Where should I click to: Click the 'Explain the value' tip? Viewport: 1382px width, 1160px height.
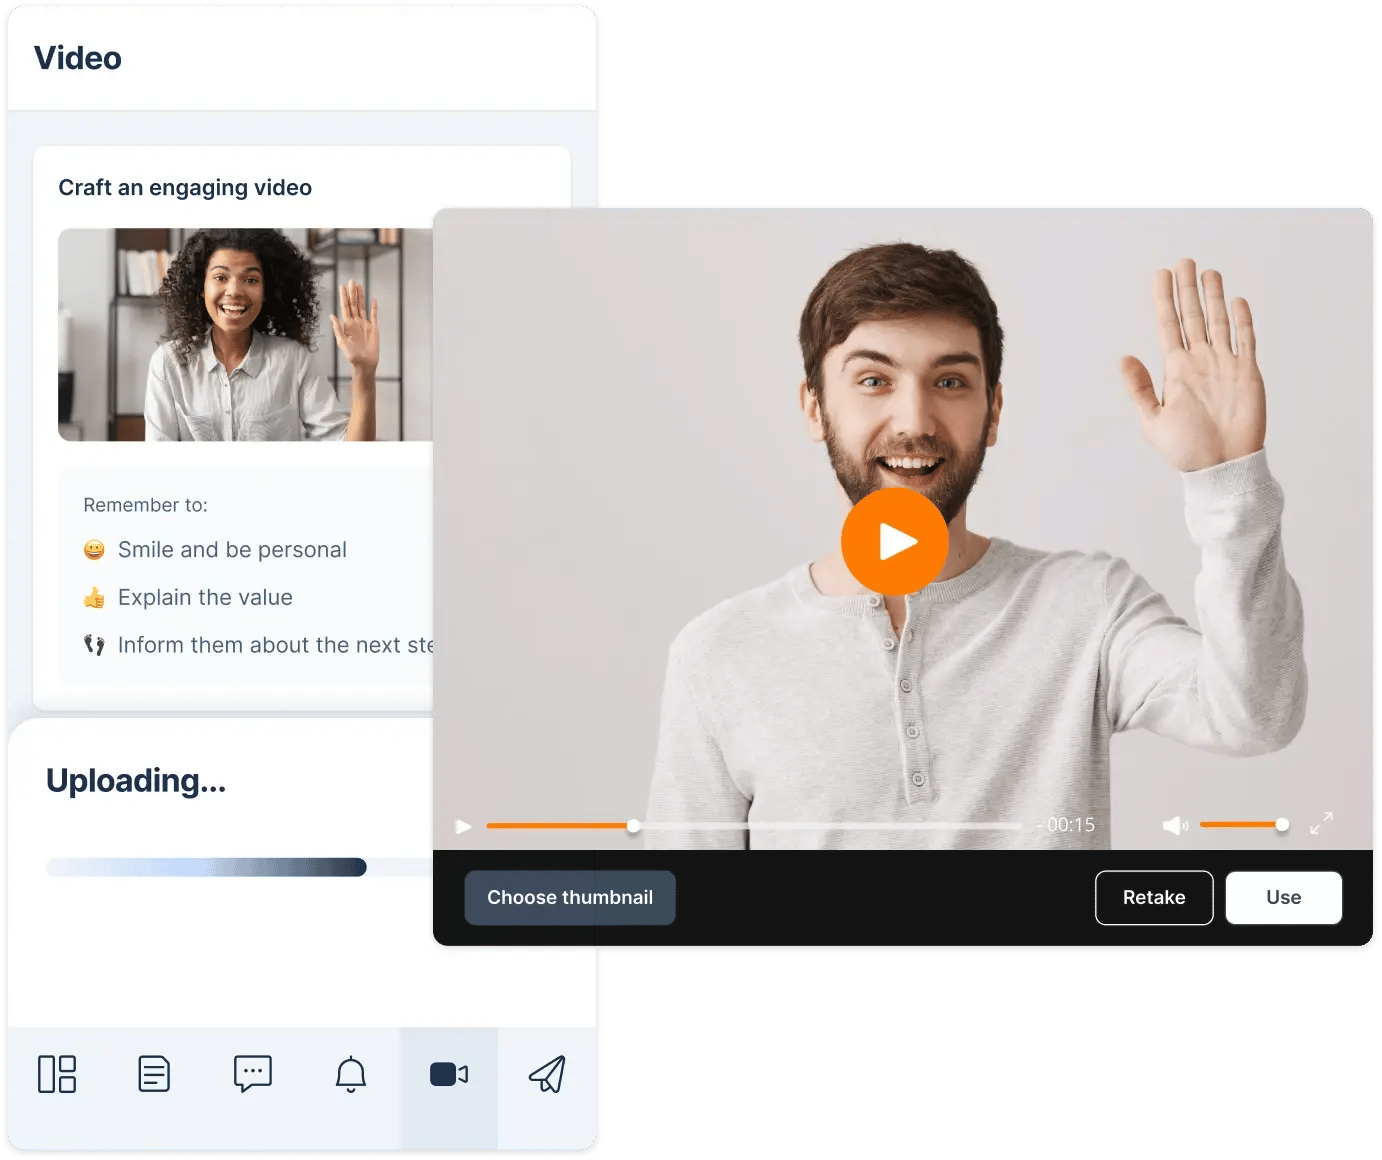coord(205,598)
